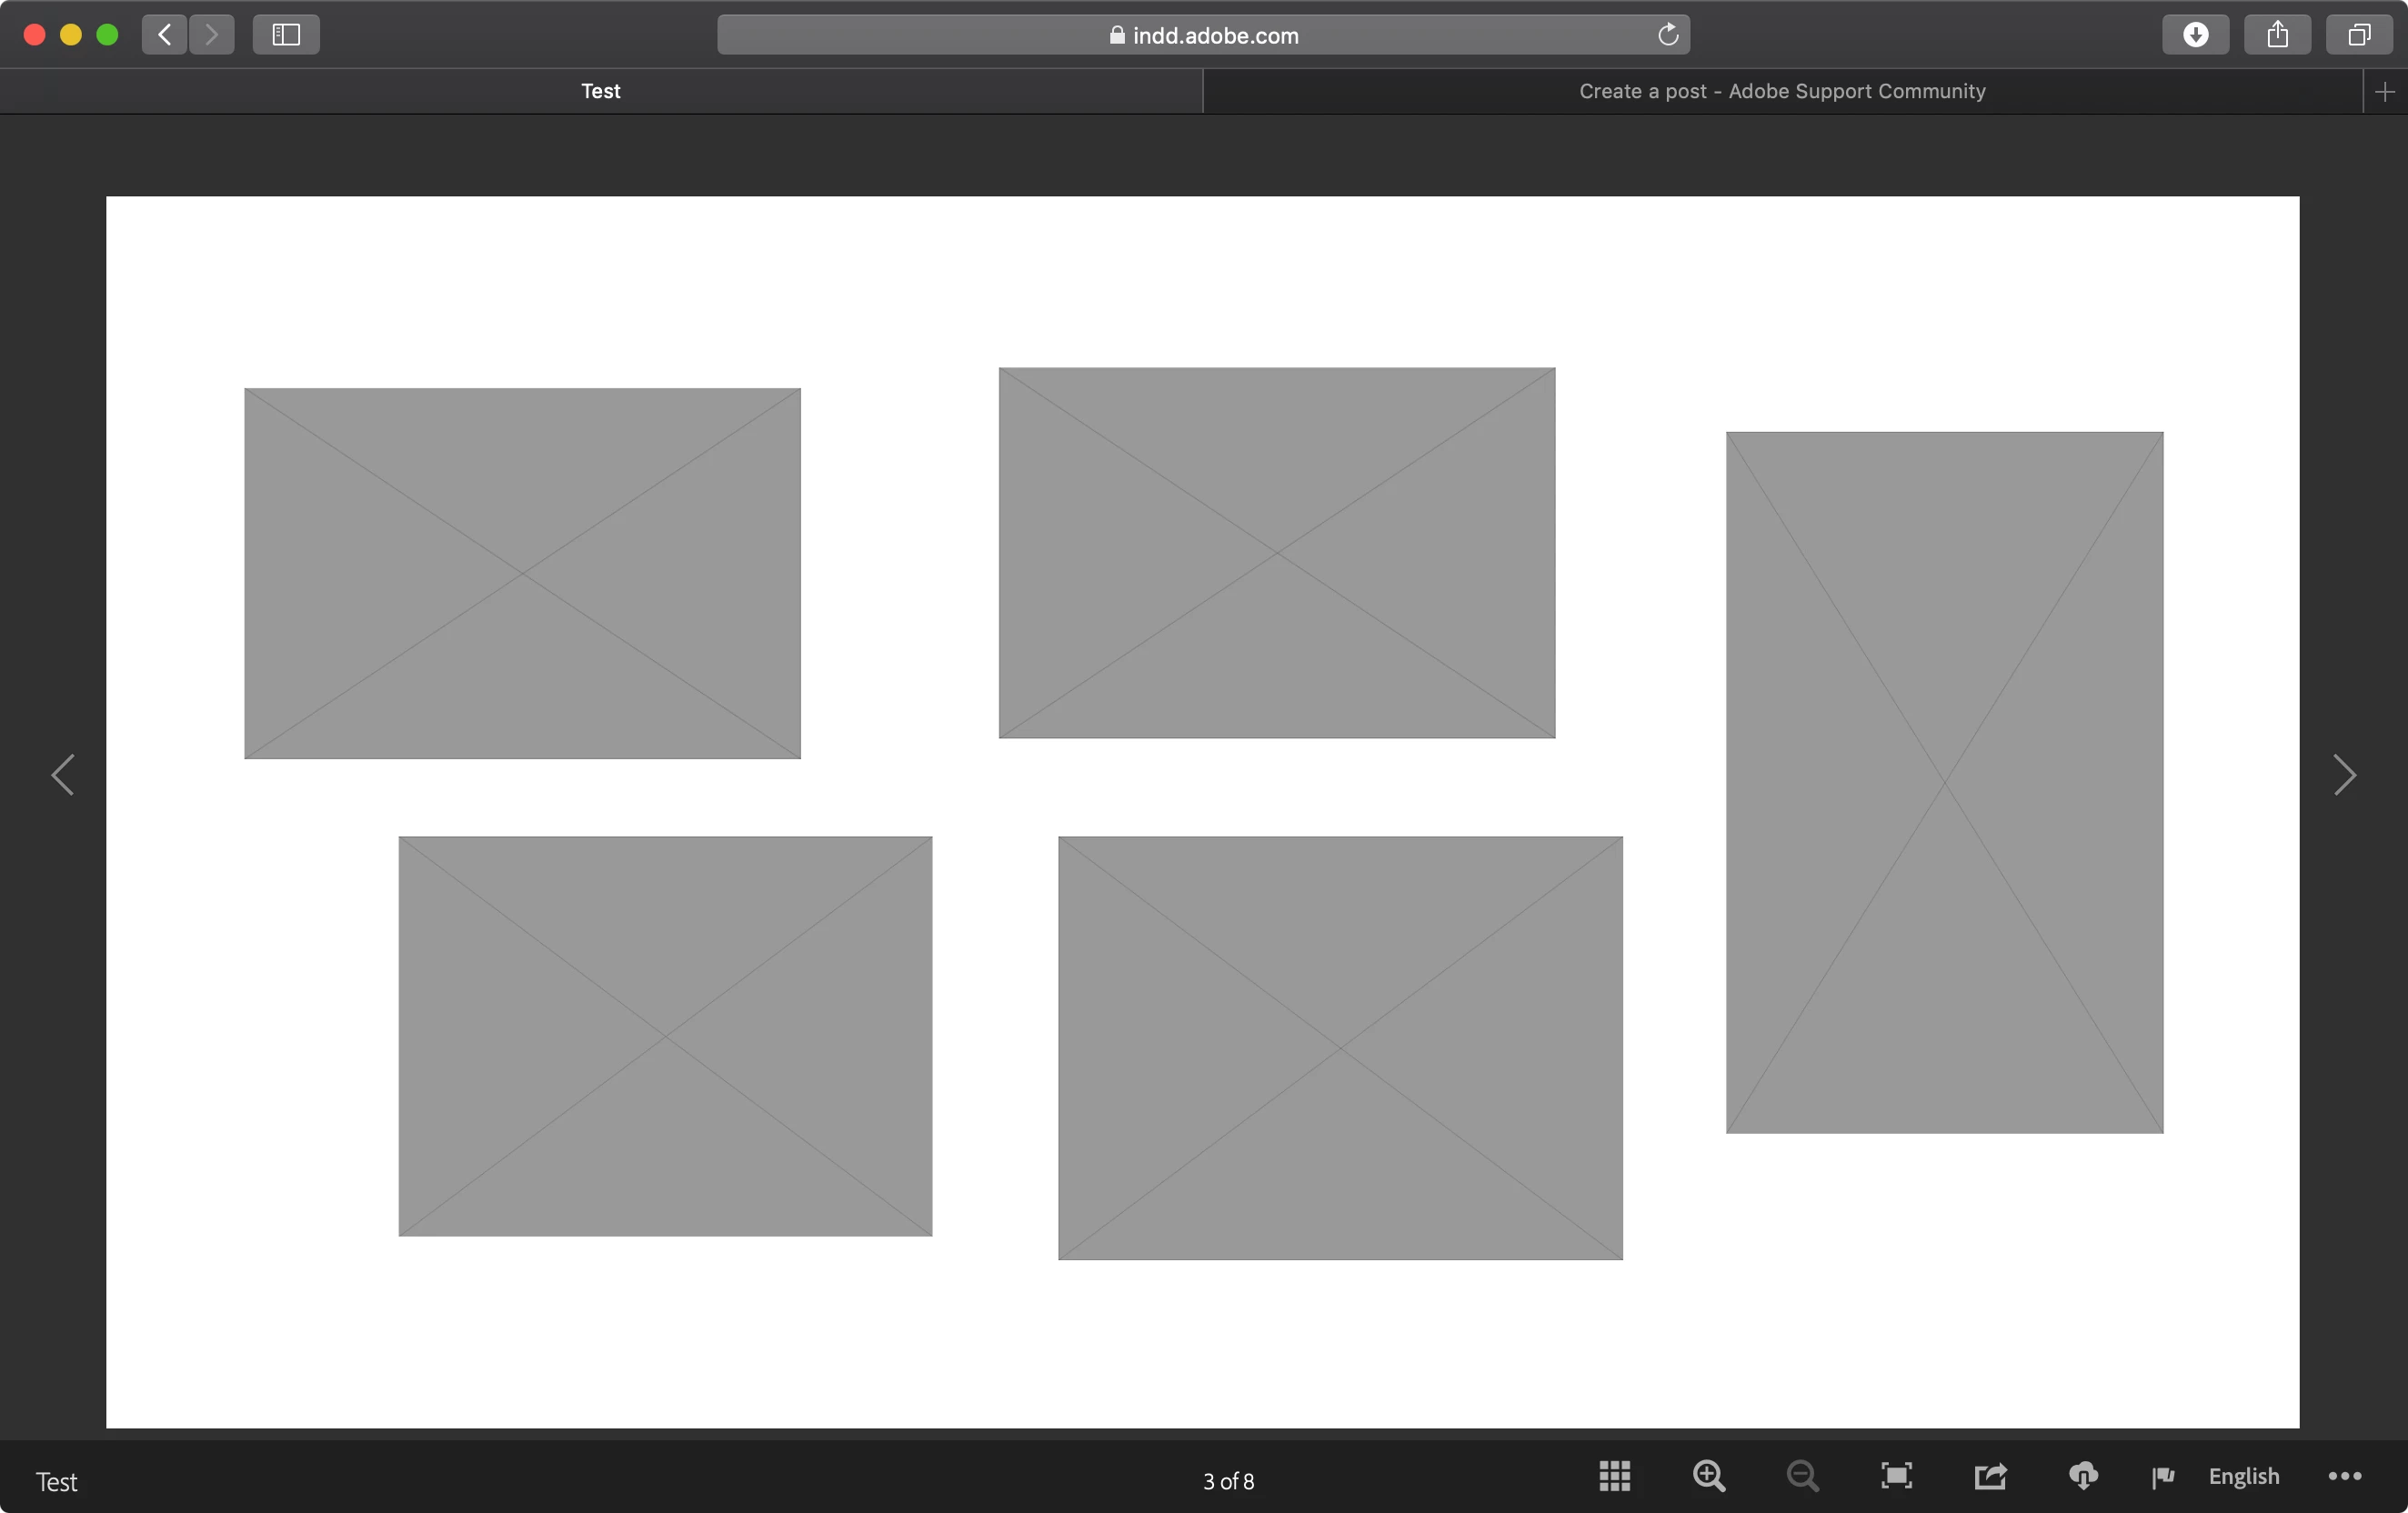Open the English language selector
This screenshot has height=1513, width=2408.
pos(2243,1476)
